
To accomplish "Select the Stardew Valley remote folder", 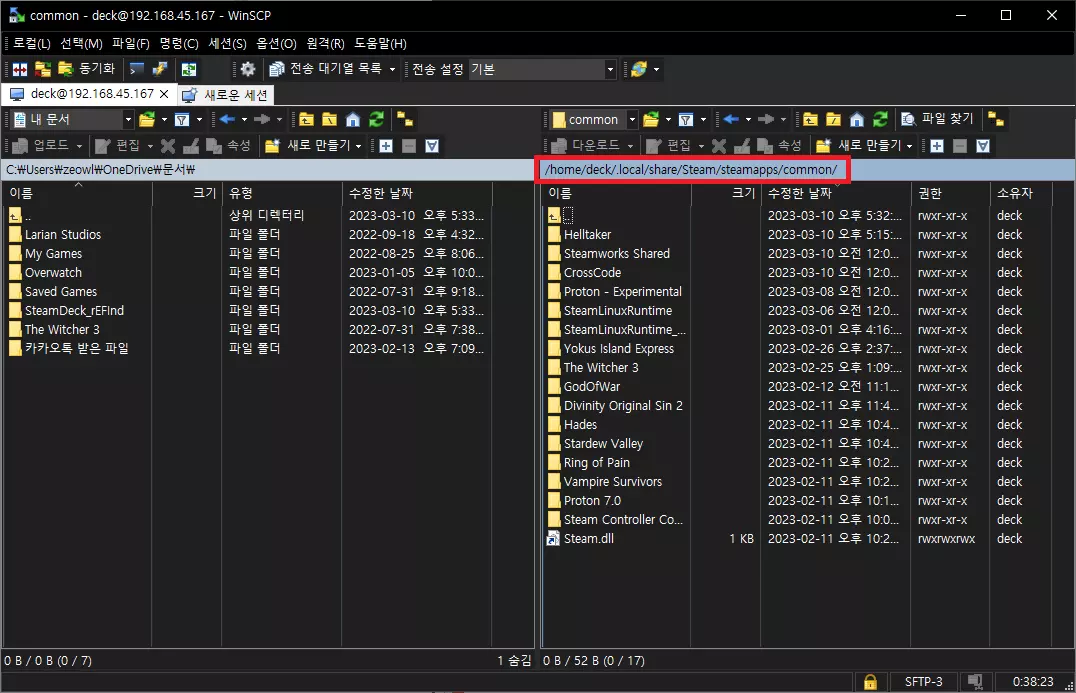I will tap(603, 444).
